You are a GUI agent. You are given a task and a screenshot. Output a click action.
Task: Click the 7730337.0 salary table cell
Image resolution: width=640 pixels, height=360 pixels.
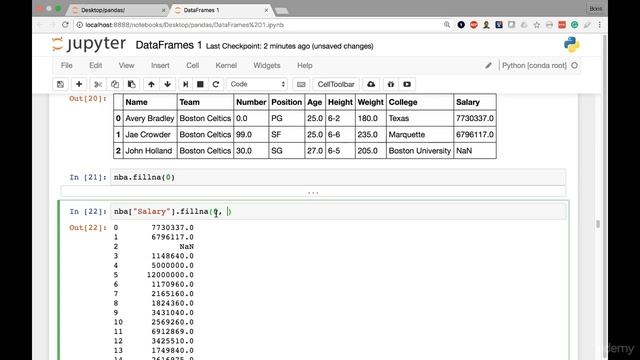[x=475, y=118]
